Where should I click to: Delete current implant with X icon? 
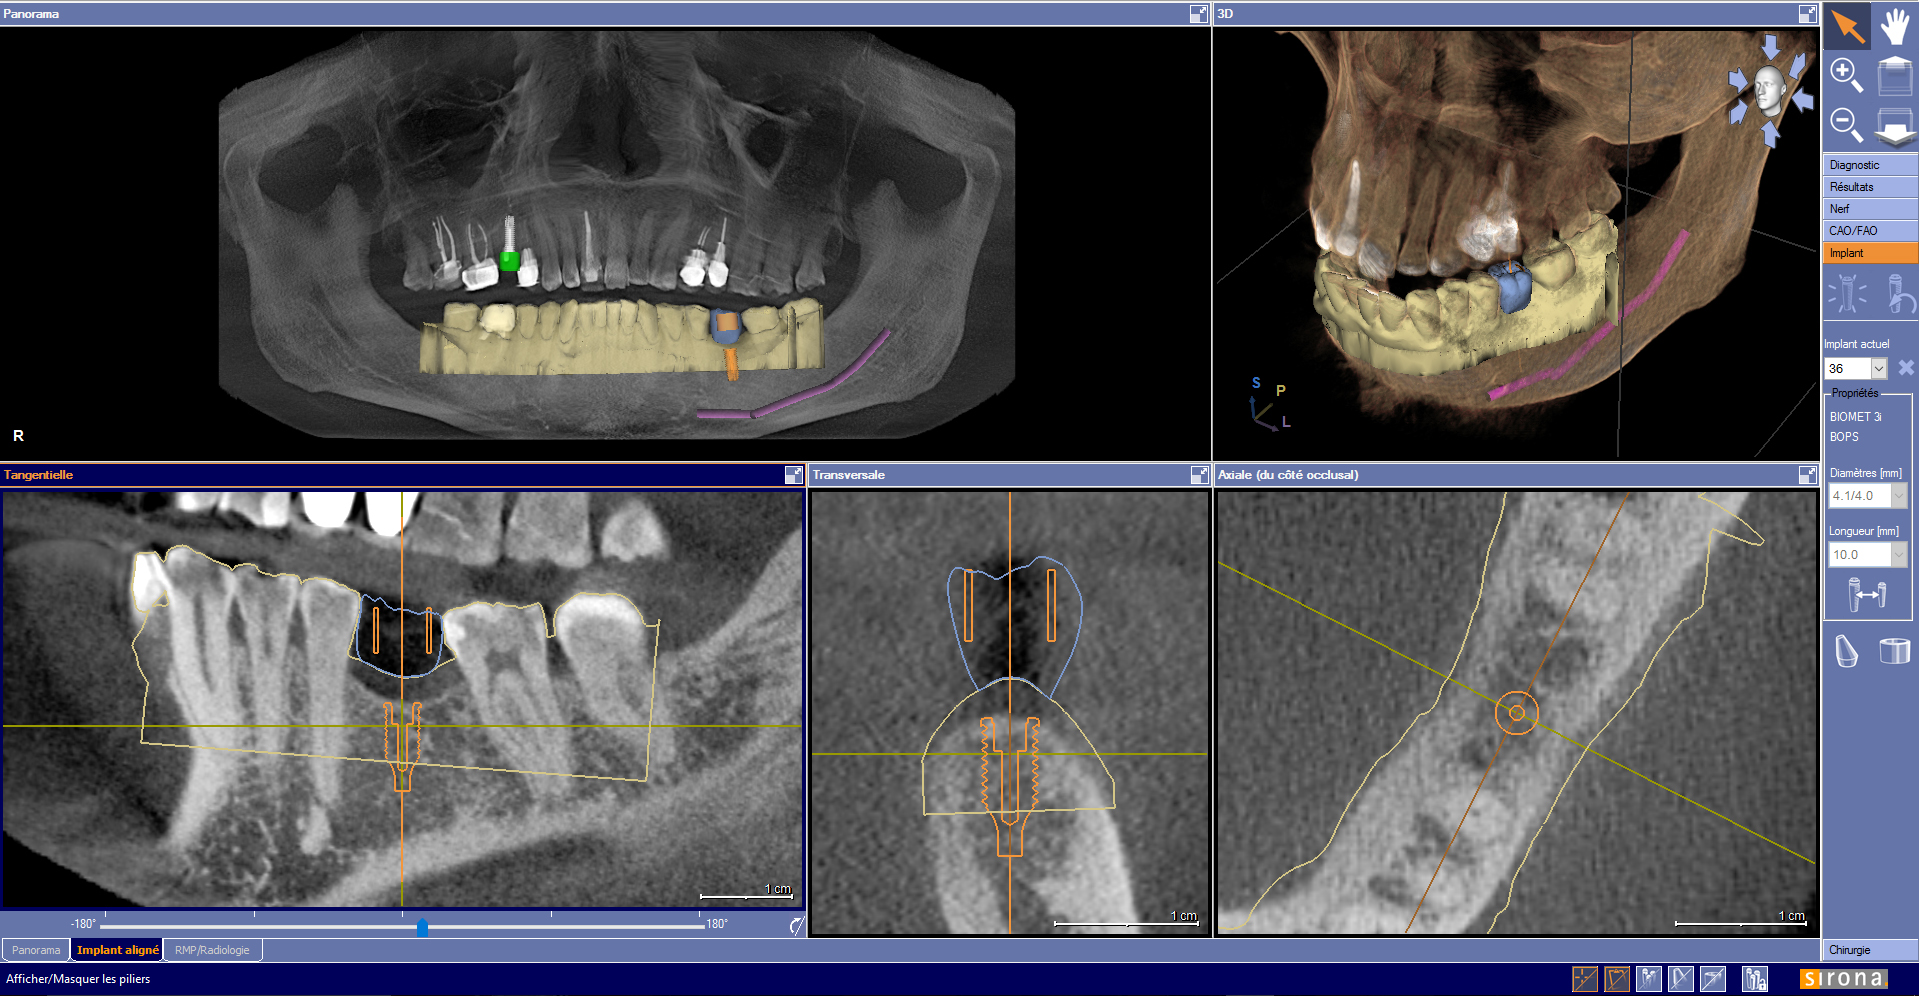1906,368
